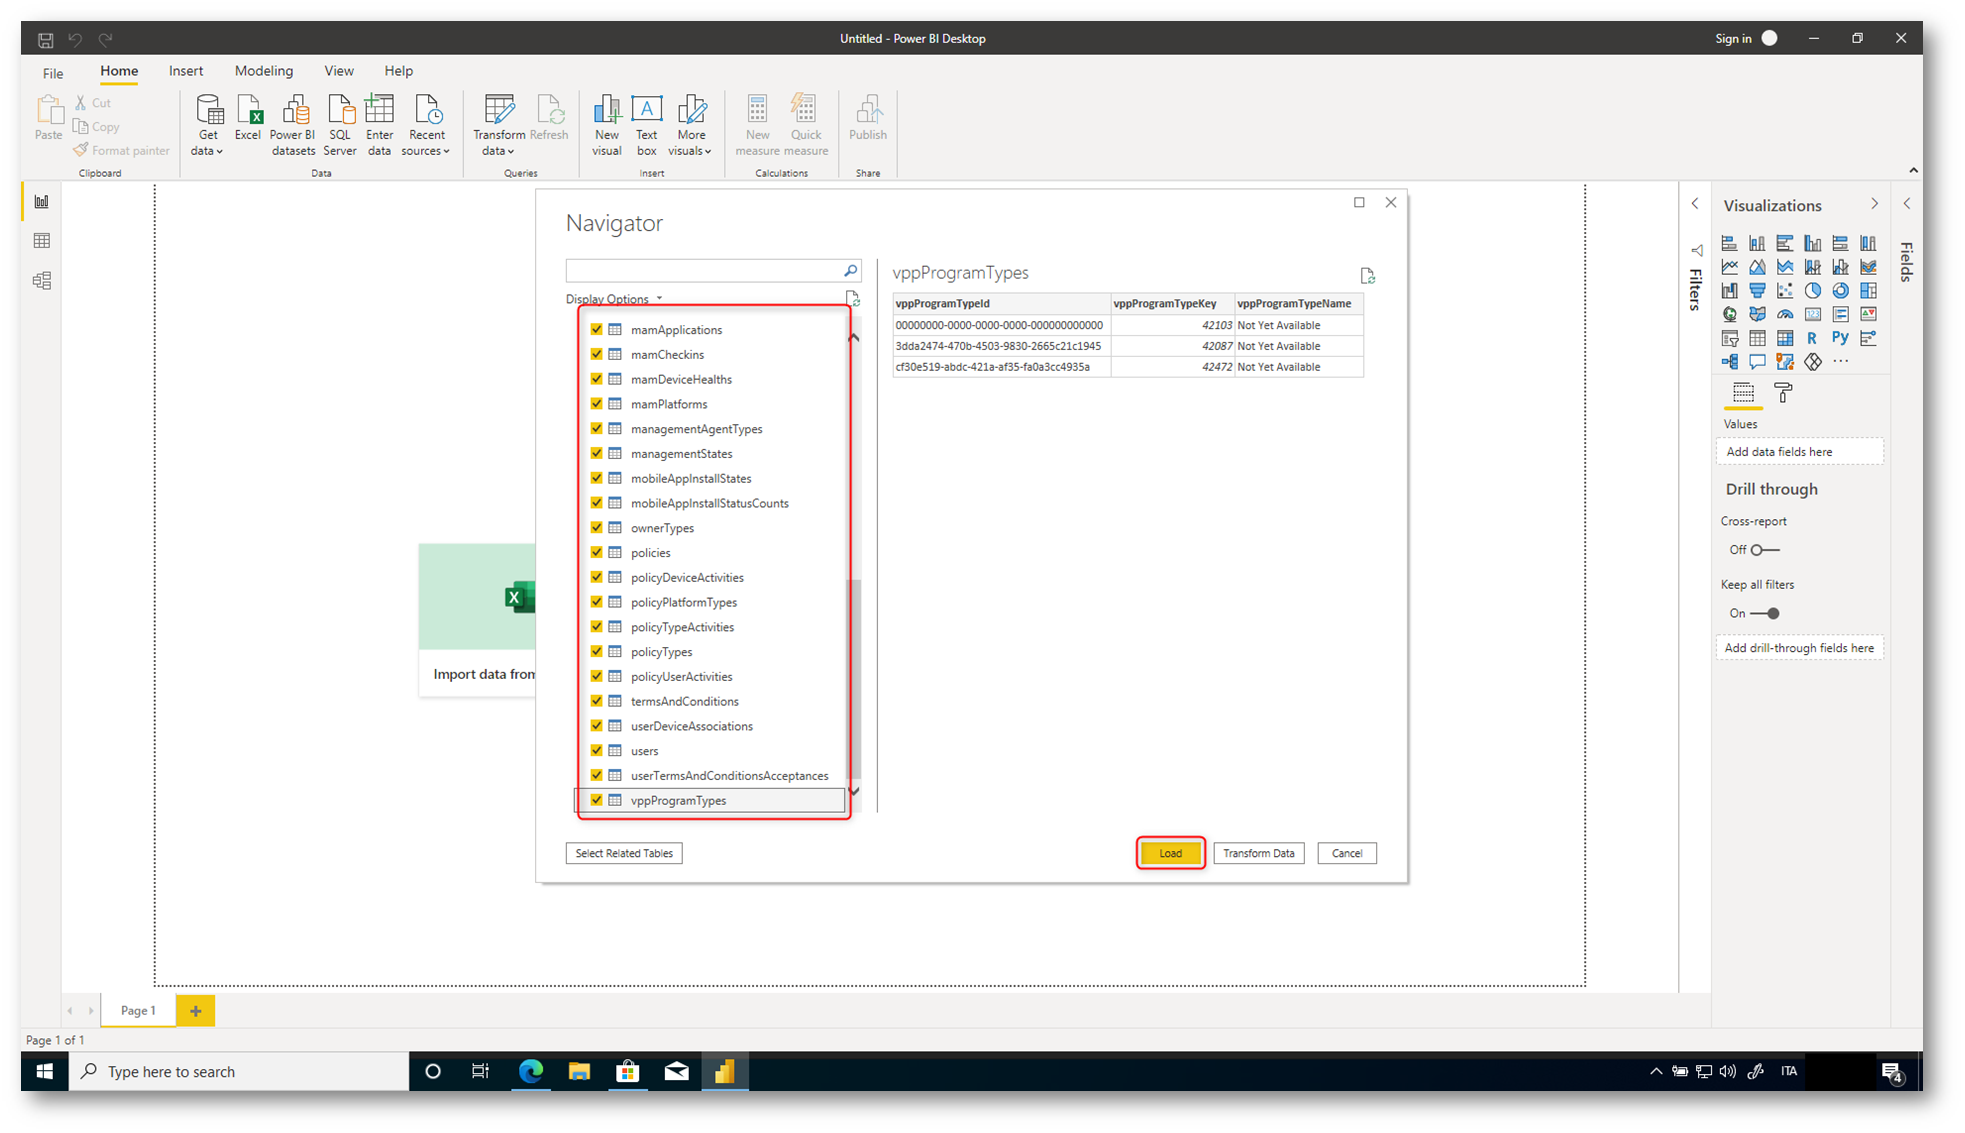Image resolution: width=1965 pixels, height=1133 pixels.
Task: Open Display Options dropdown
Action: click(614, 299)
